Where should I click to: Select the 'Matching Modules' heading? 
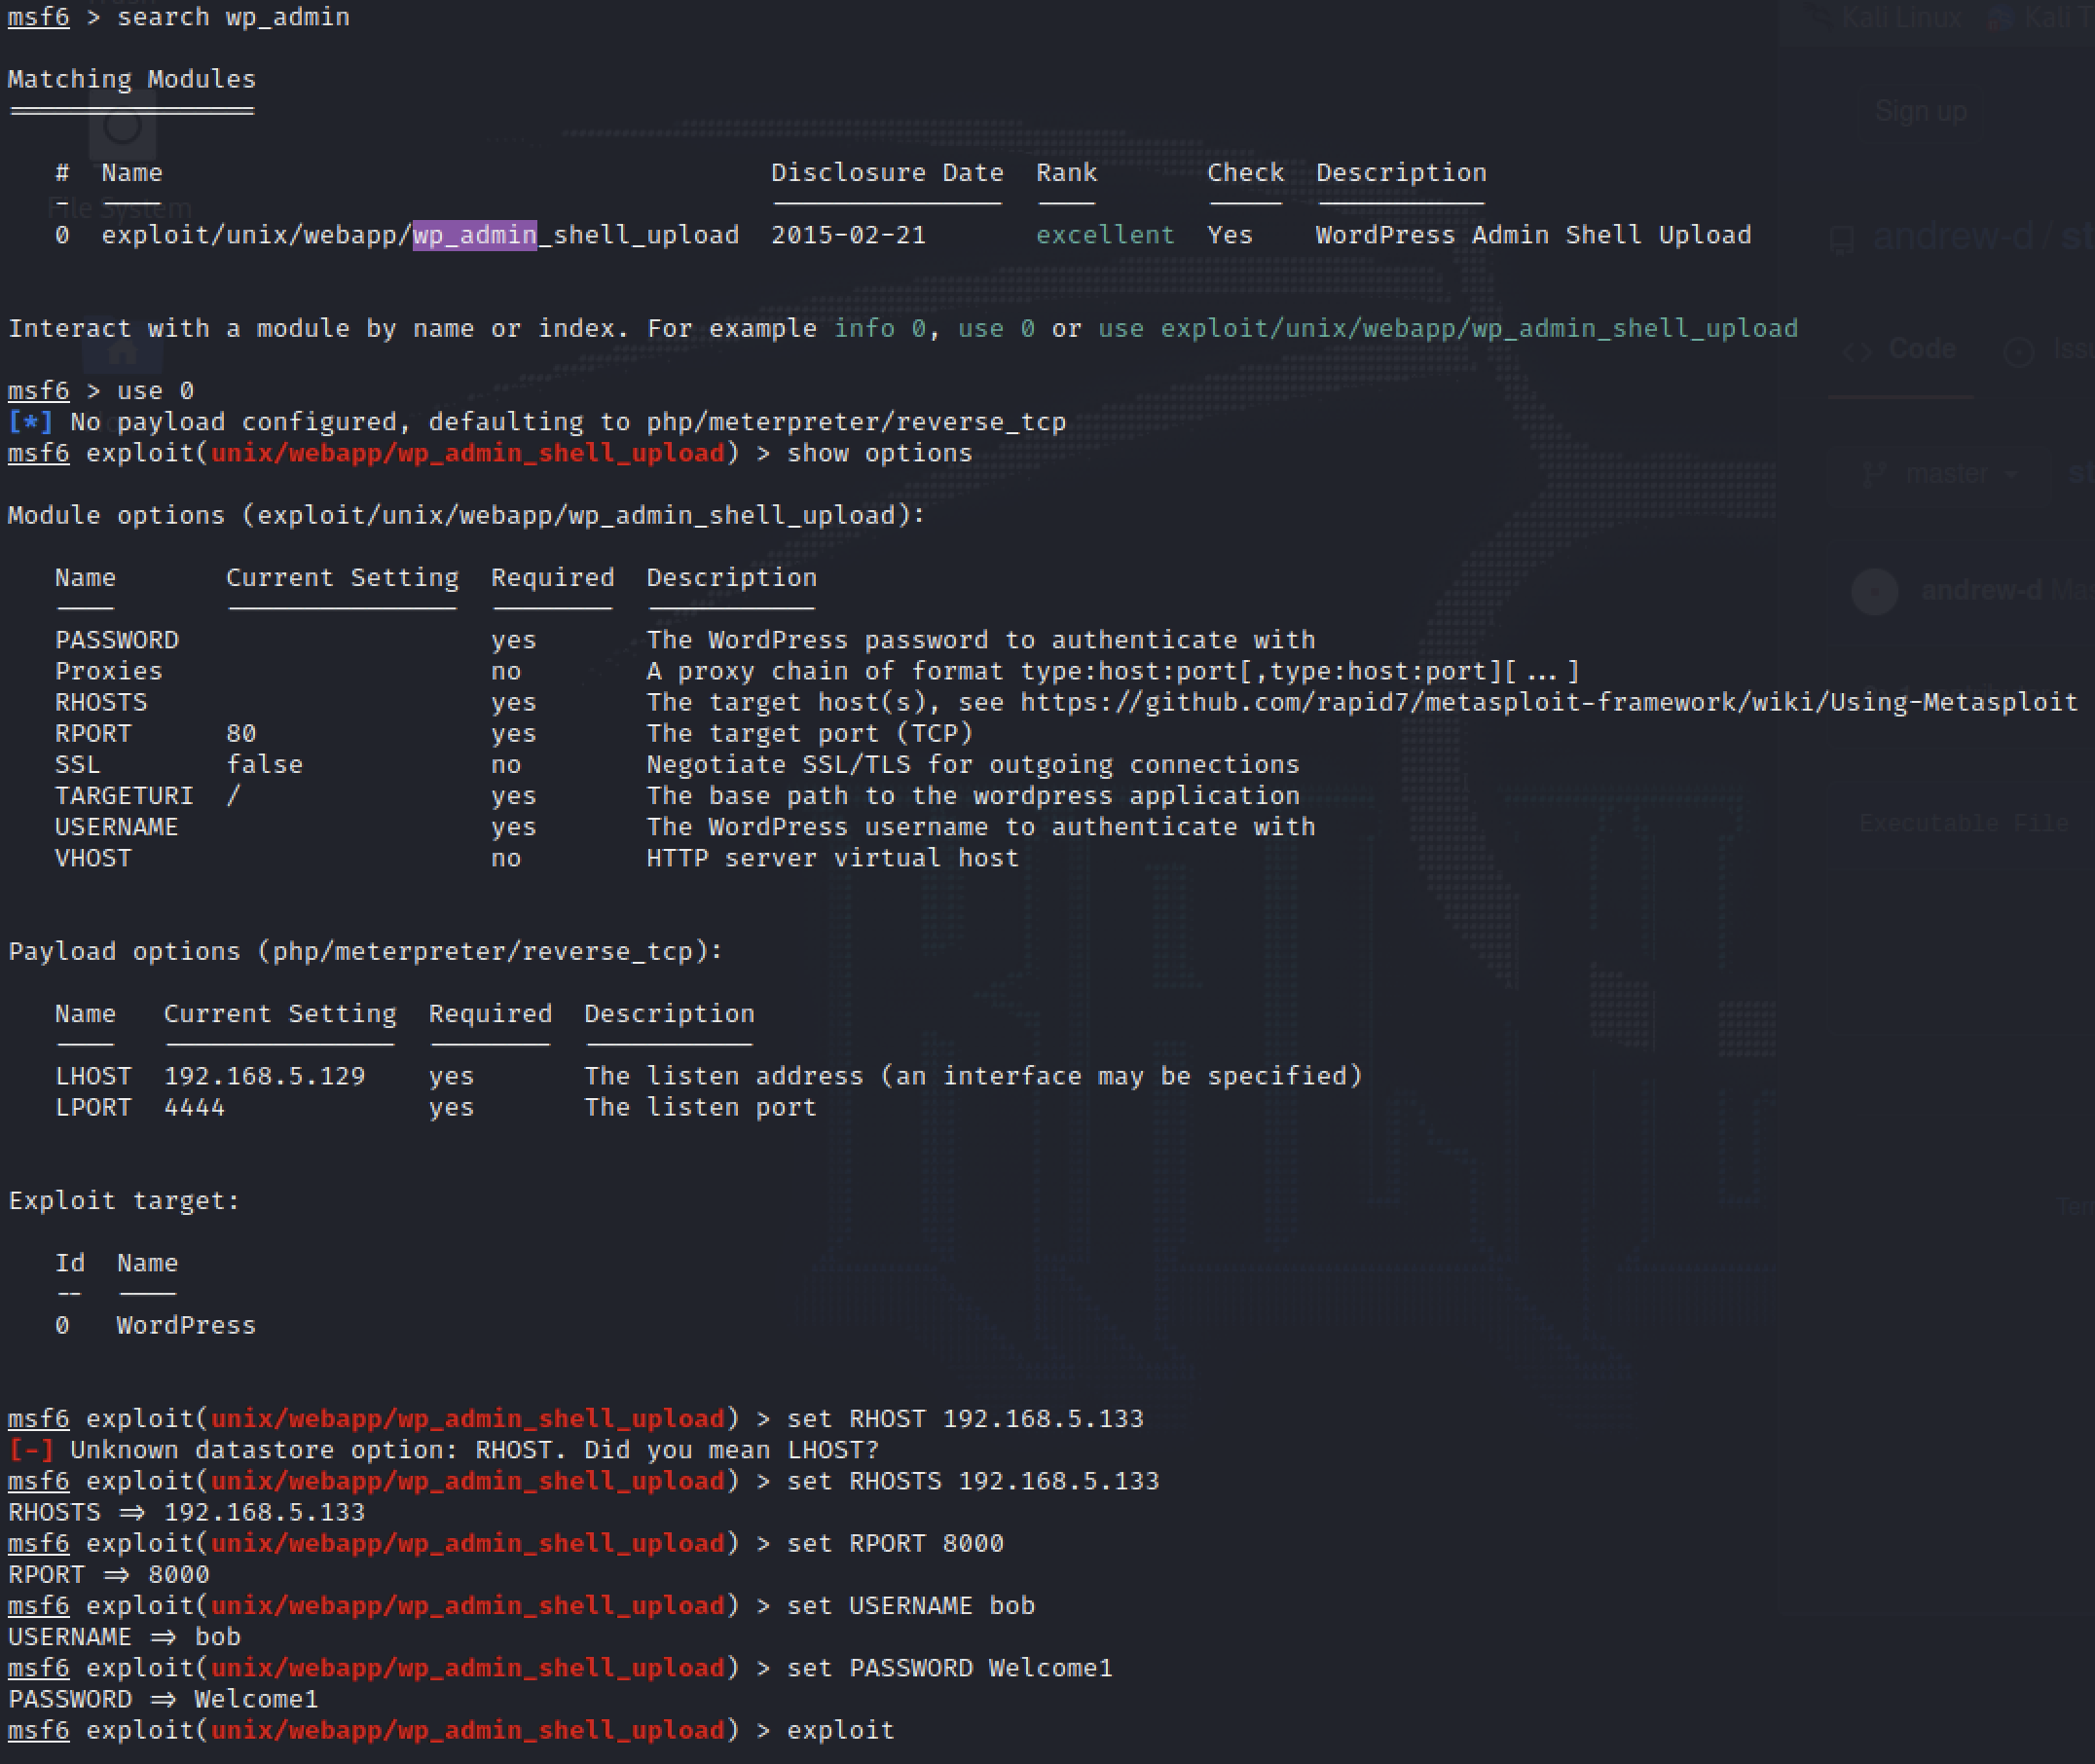132,79
